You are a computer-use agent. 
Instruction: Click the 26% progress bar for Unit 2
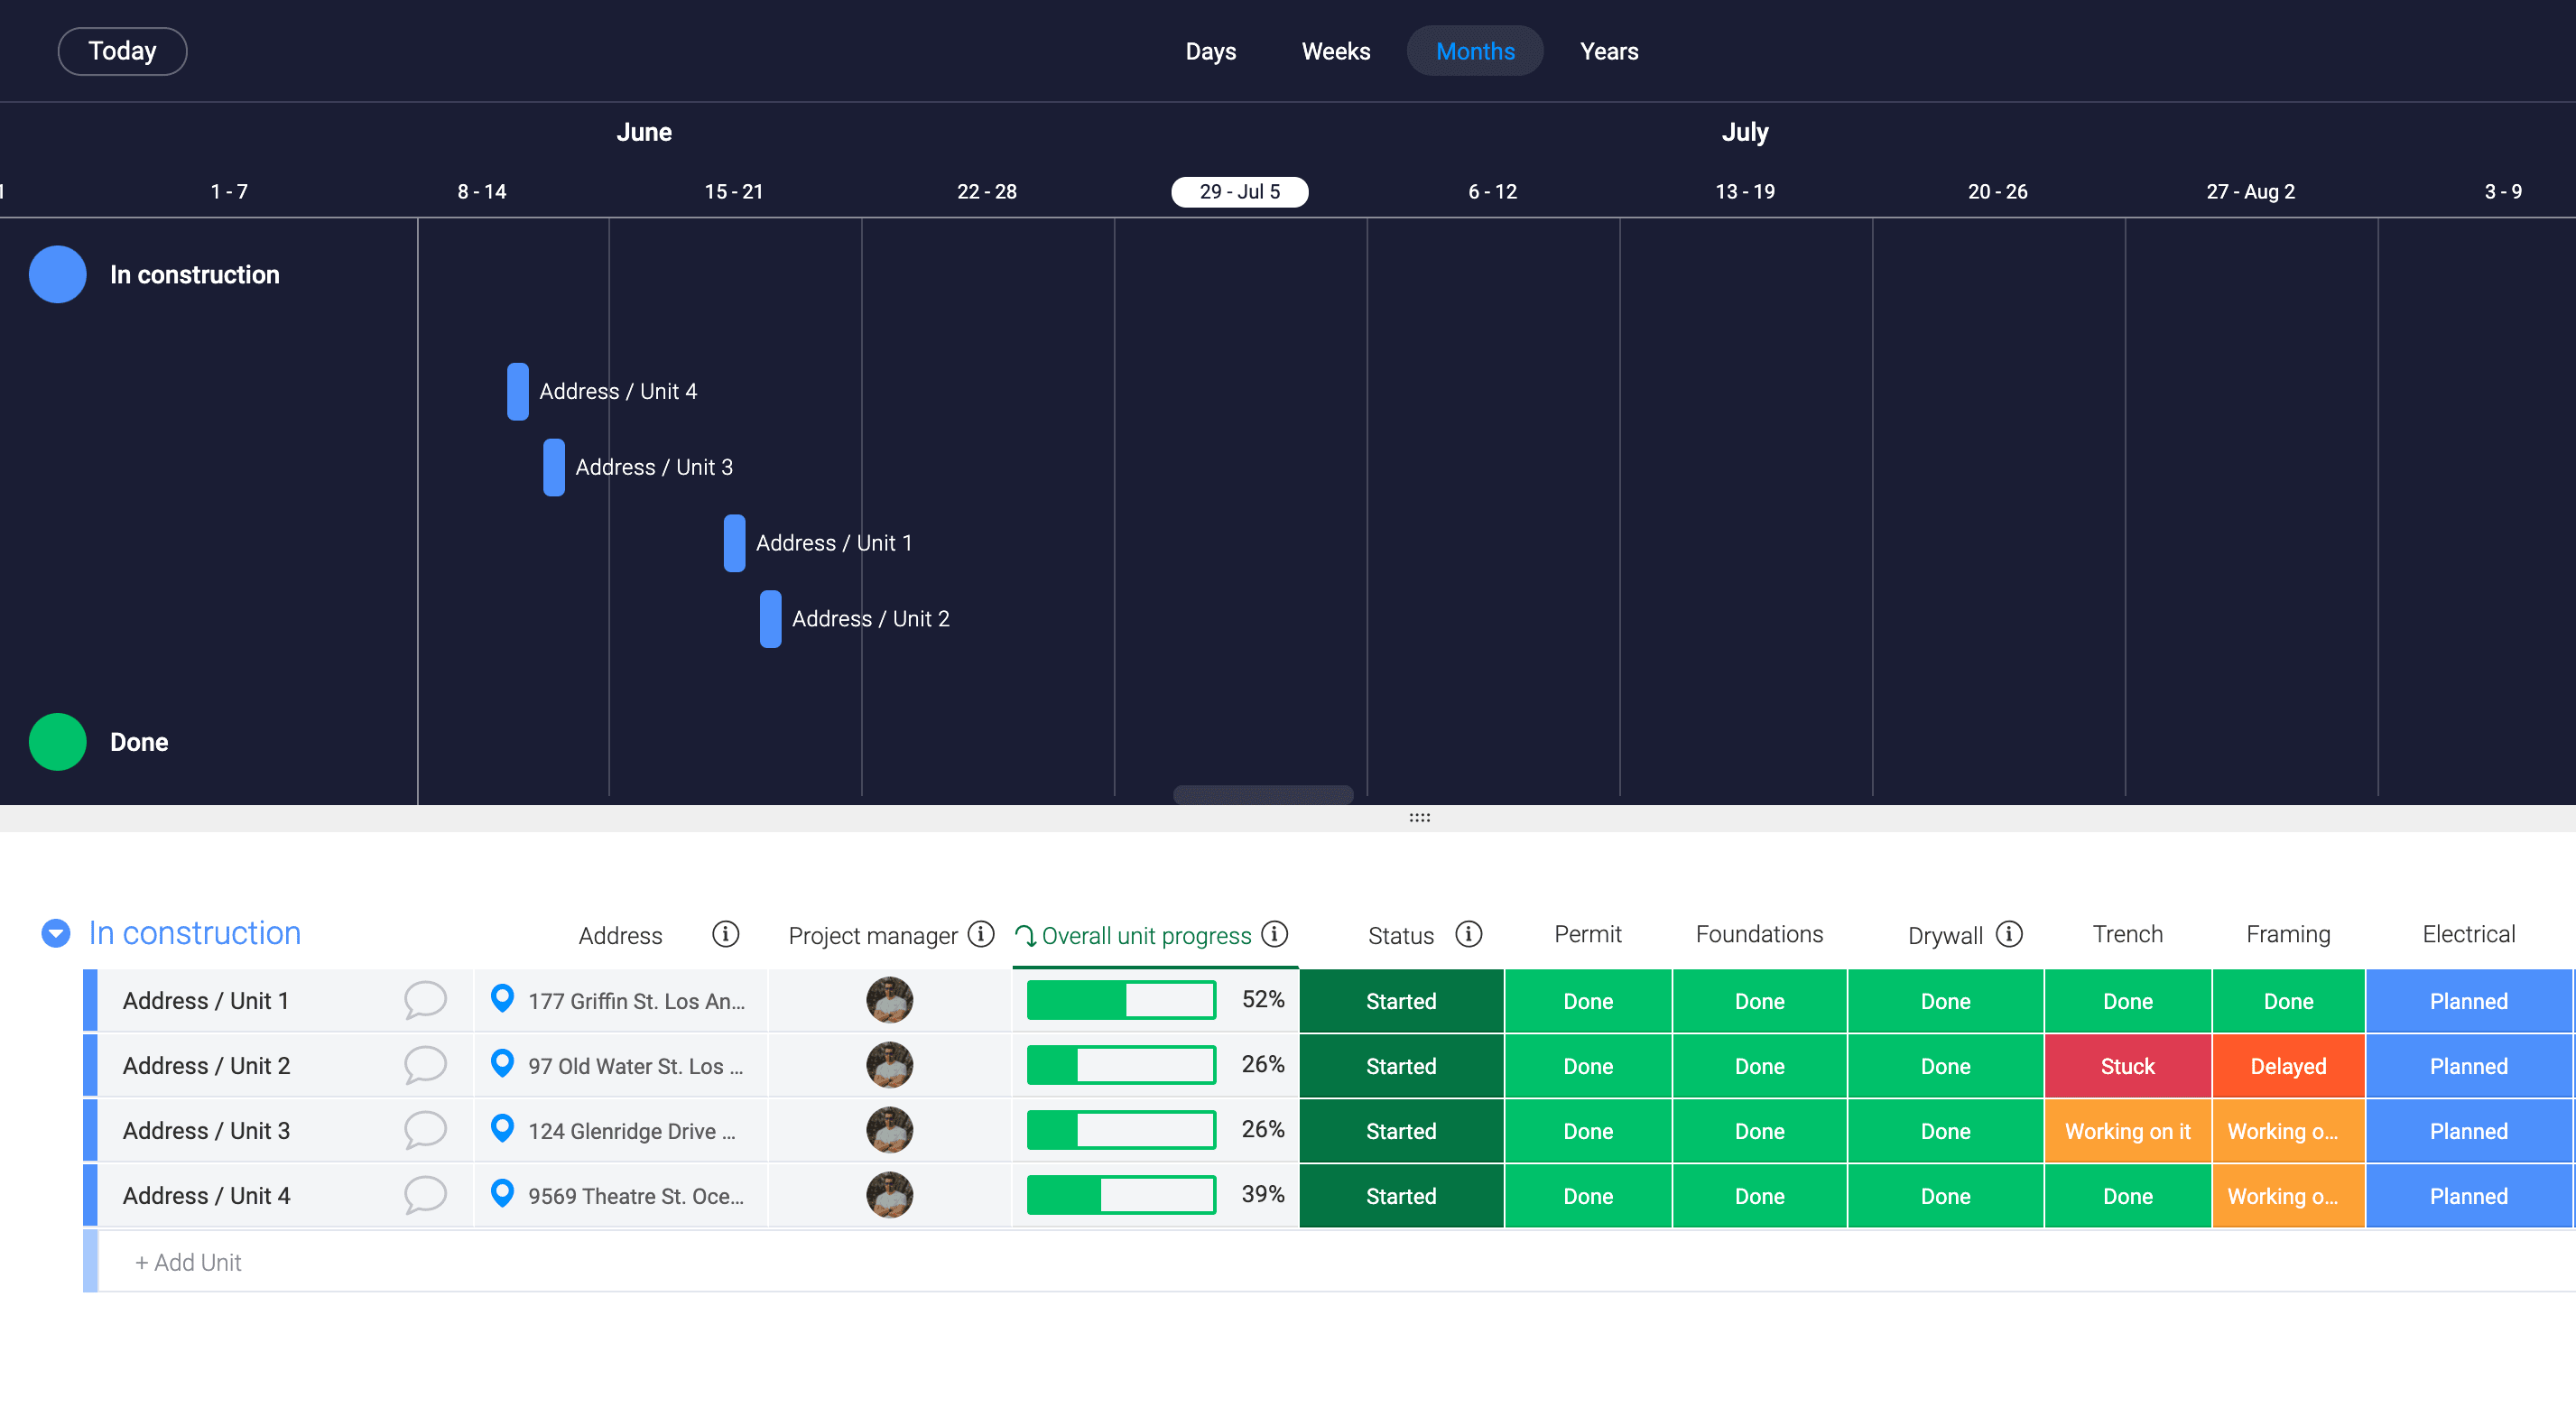1121,1065
